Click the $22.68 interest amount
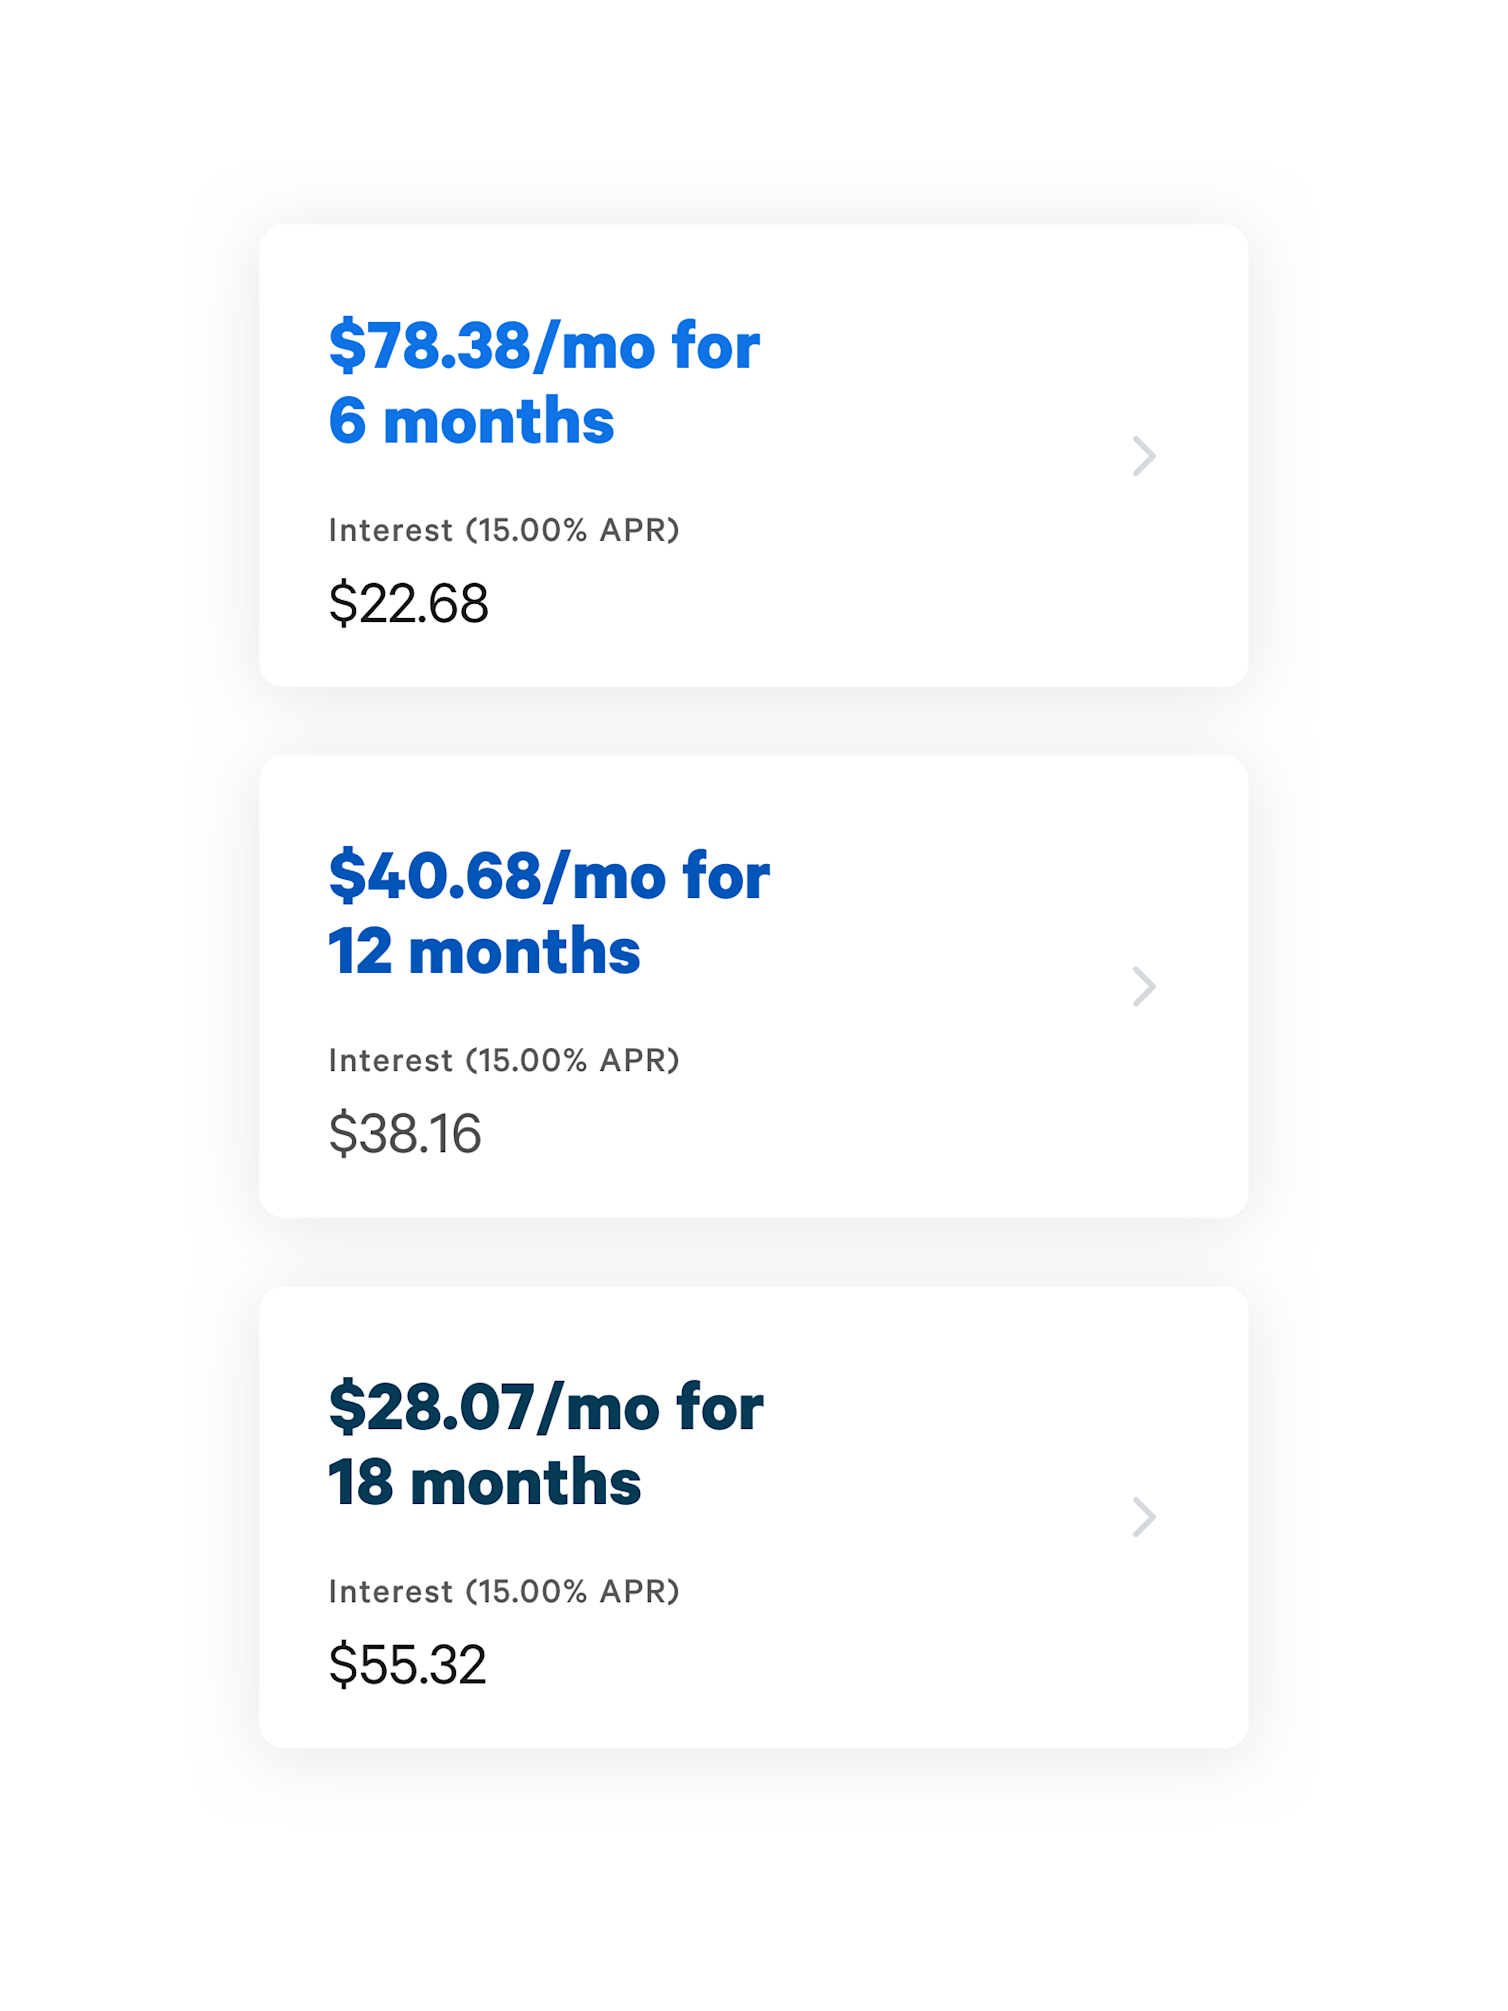The height and width of the screenshot is (2011, 1508). point(408,604)
